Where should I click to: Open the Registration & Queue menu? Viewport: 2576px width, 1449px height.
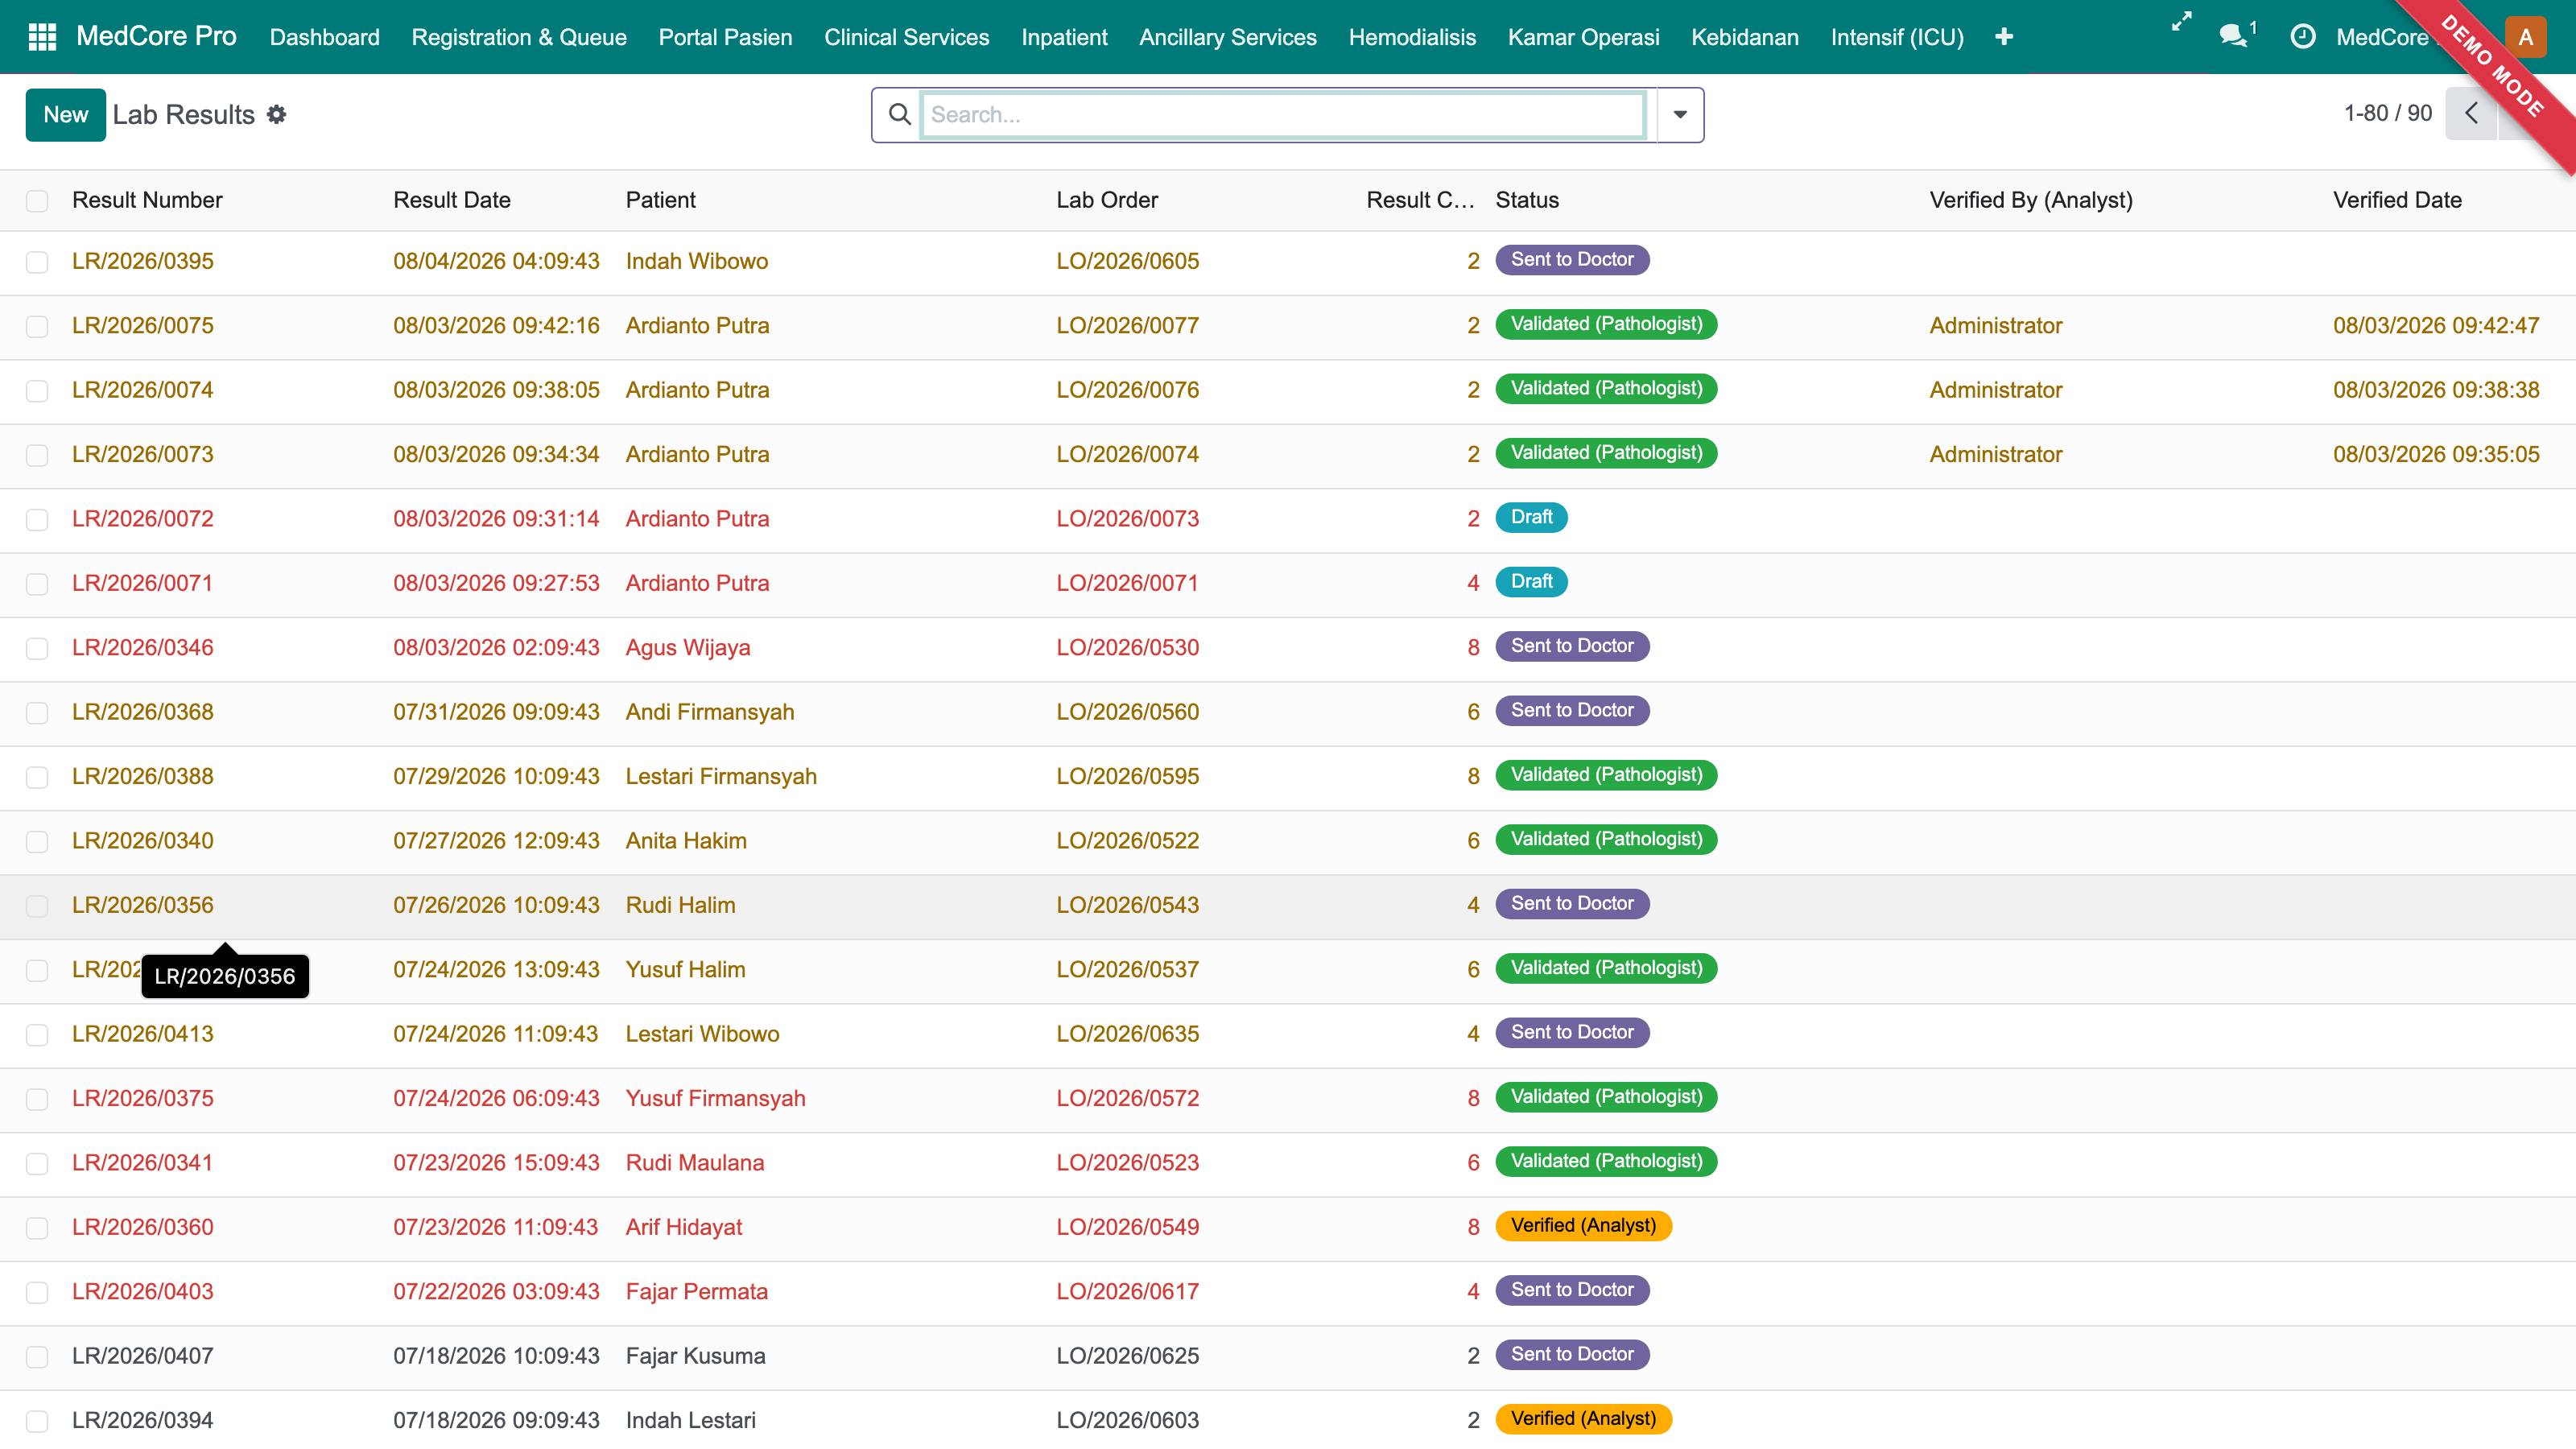519,37
